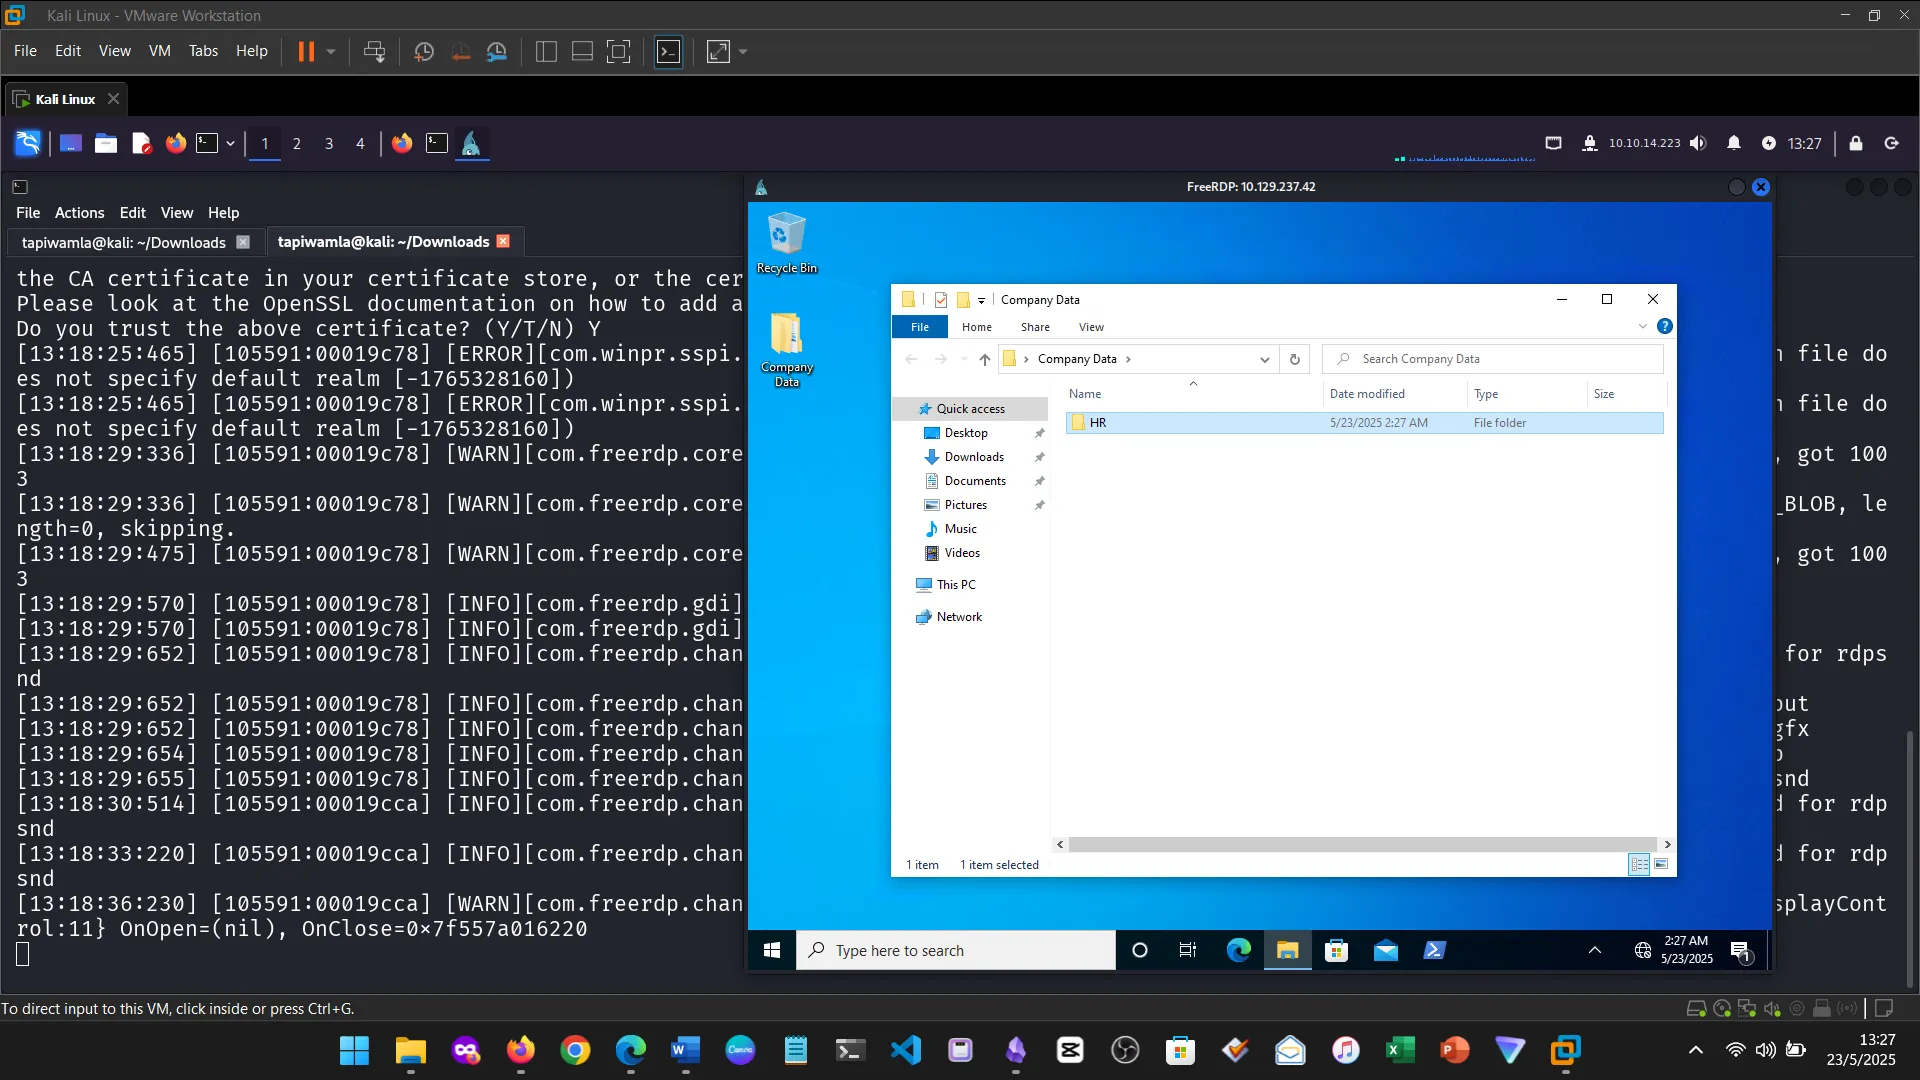Toggle large icons view in Explorer
This screenshot has height=1080, width=1920.
point(1661,864)
